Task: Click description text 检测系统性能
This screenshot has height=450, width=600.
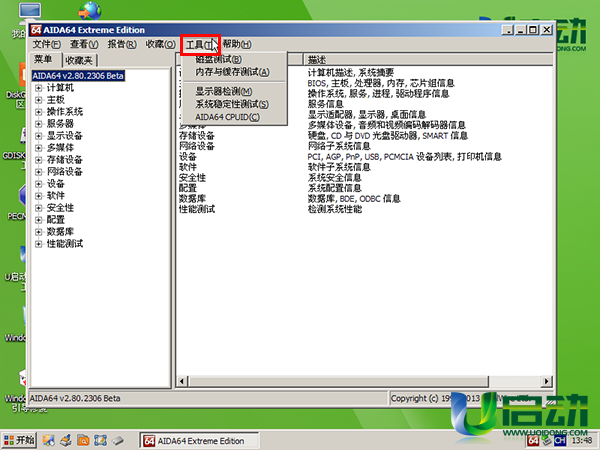Action: pos(335,209)
